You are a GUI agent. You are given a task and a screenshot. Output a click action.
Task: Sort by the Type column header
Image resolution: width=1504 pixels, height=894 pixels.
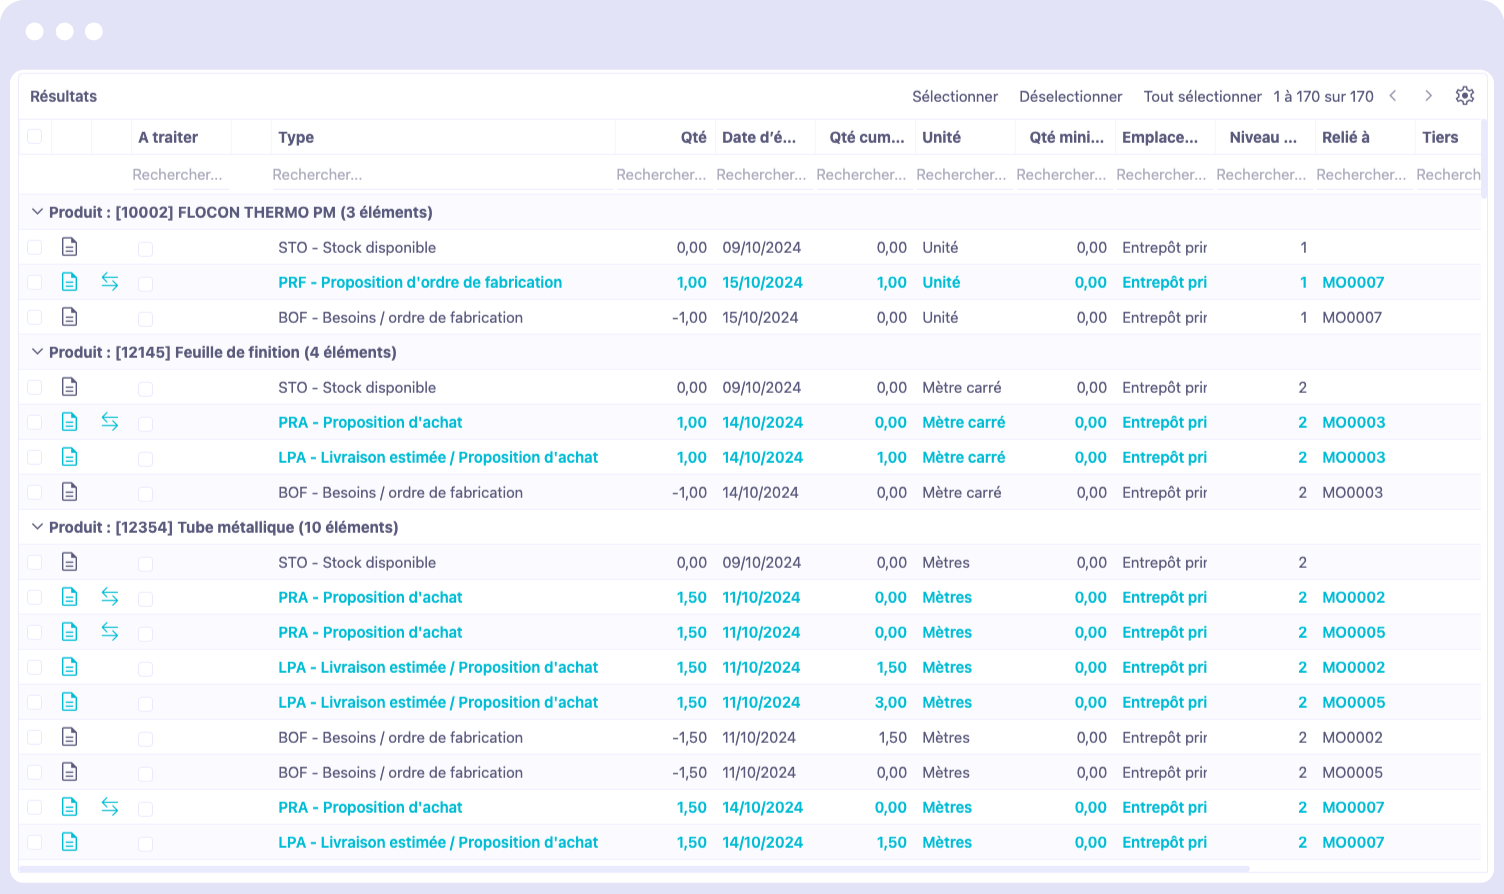tap(296, 137)
